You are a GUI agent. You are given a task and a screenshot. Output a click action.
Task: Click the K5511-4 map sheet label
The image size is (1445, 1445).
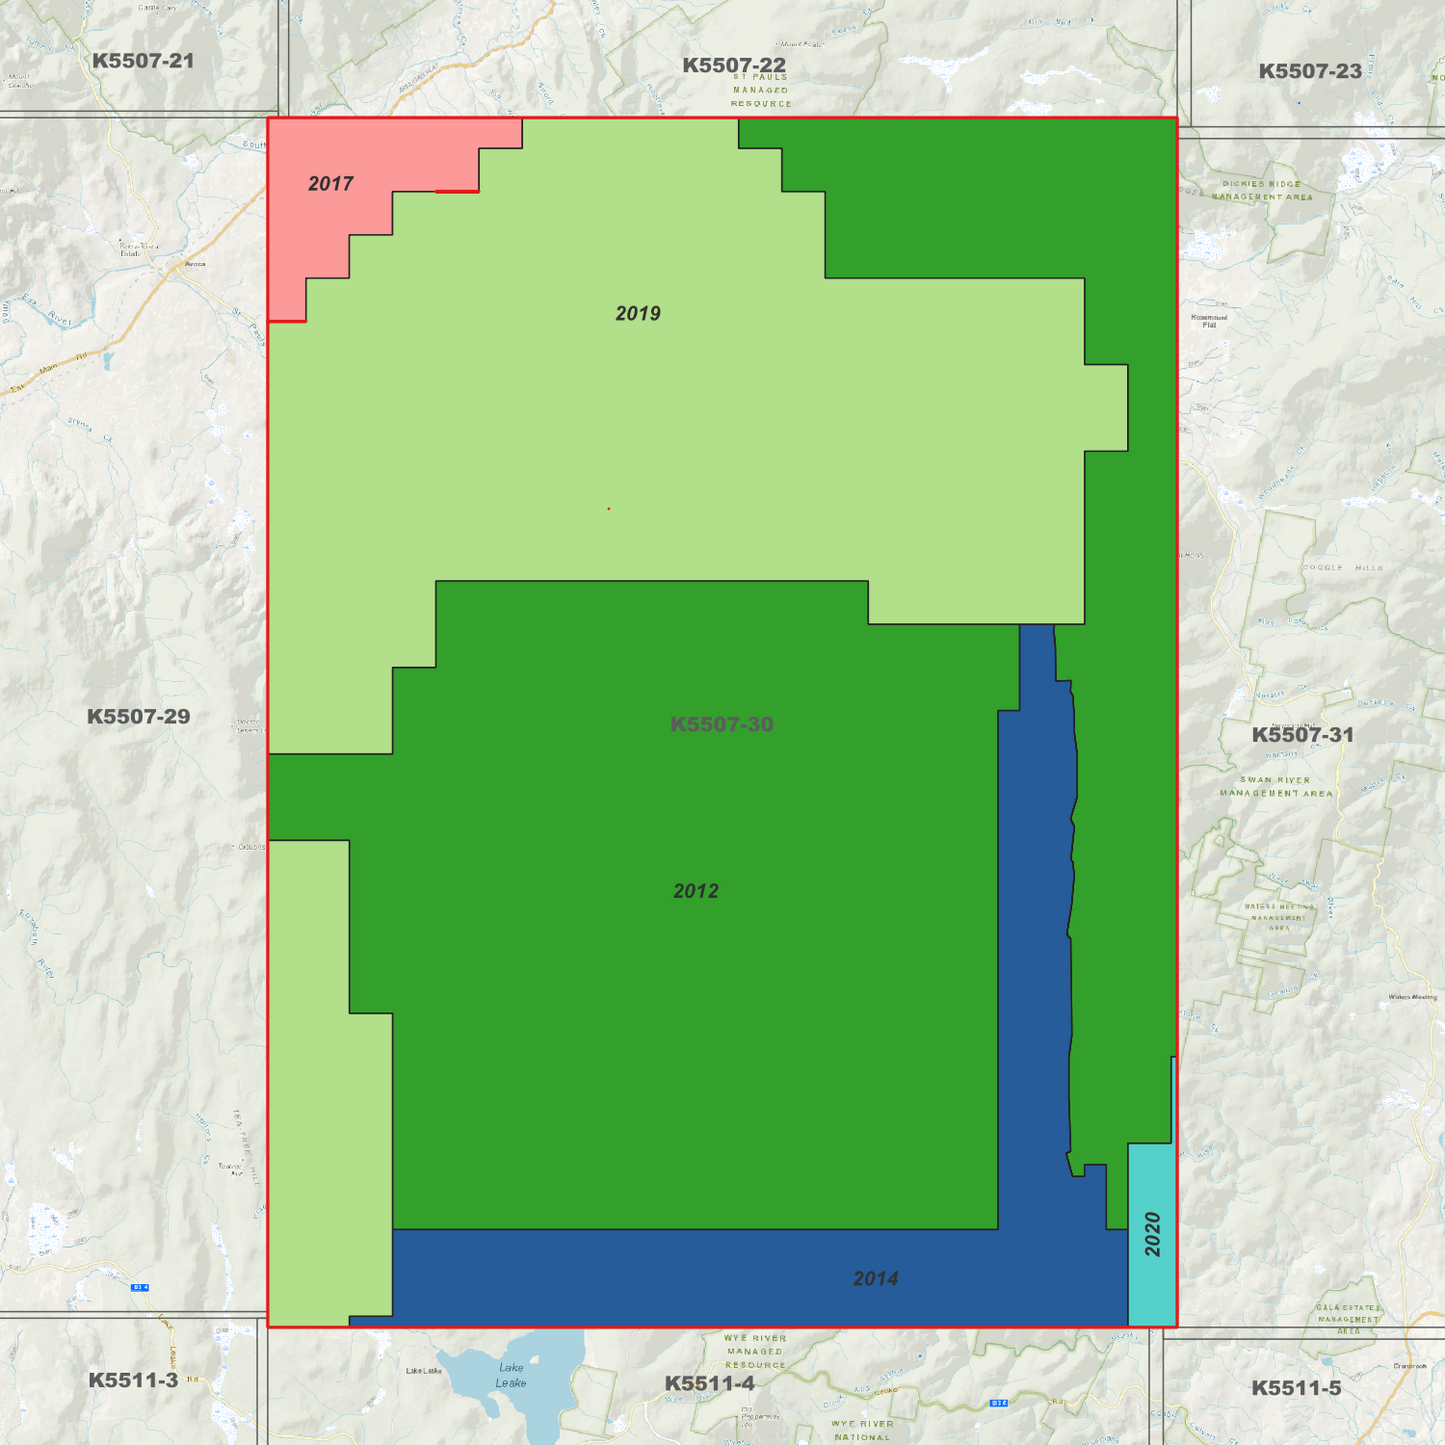(x=710, y=1384)
